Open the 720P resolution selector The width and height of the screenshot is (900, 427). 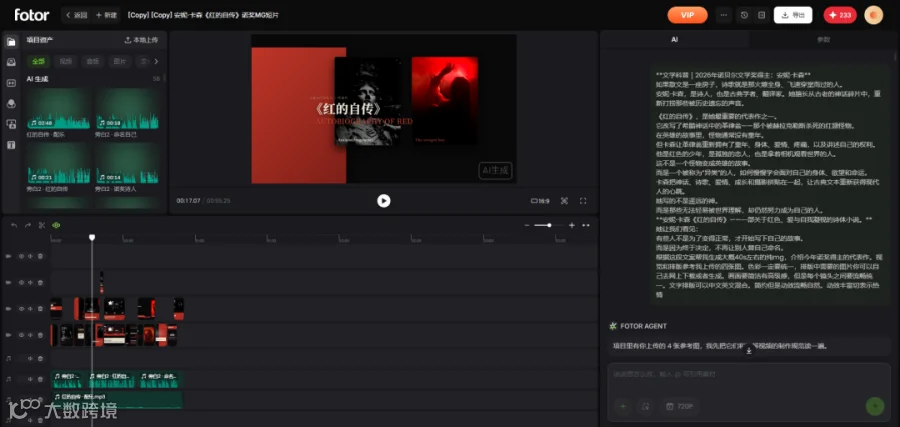tap(680, 406)
